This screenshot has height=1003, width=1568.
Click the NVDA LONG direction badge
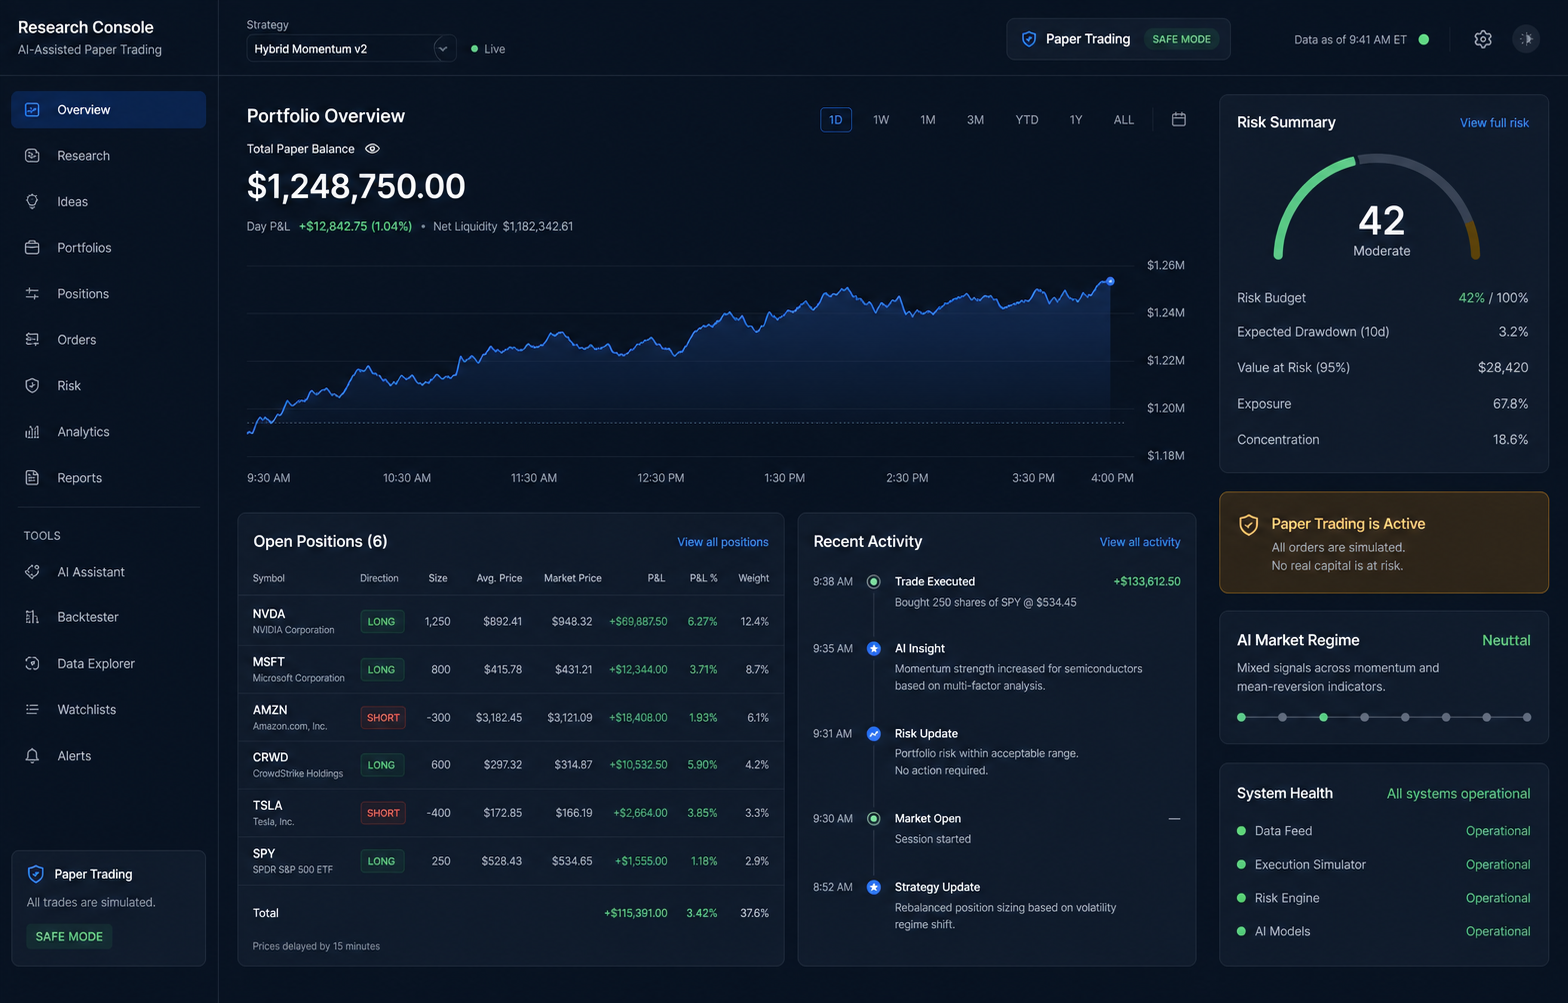(382, 622)
